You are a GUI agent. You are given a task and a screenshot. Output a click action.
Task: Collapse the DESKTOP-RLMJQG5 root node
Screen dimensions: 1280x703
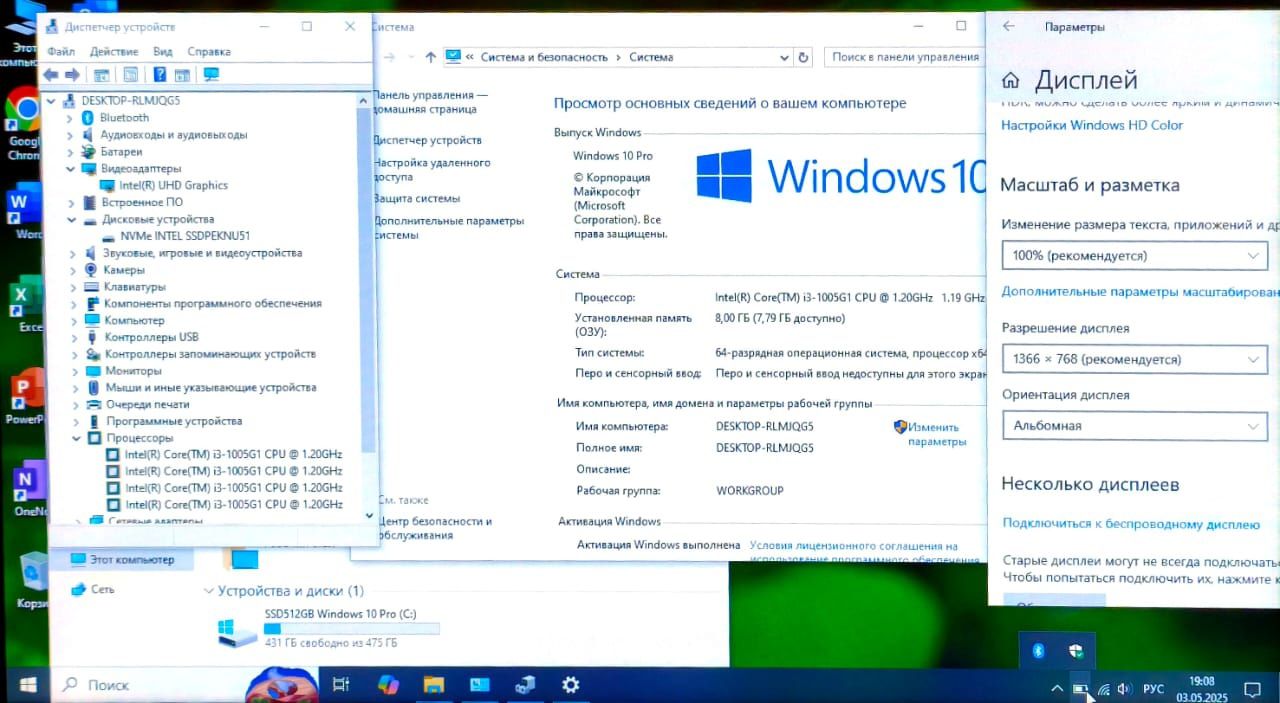pyautogui.click(x=52, y=101)
